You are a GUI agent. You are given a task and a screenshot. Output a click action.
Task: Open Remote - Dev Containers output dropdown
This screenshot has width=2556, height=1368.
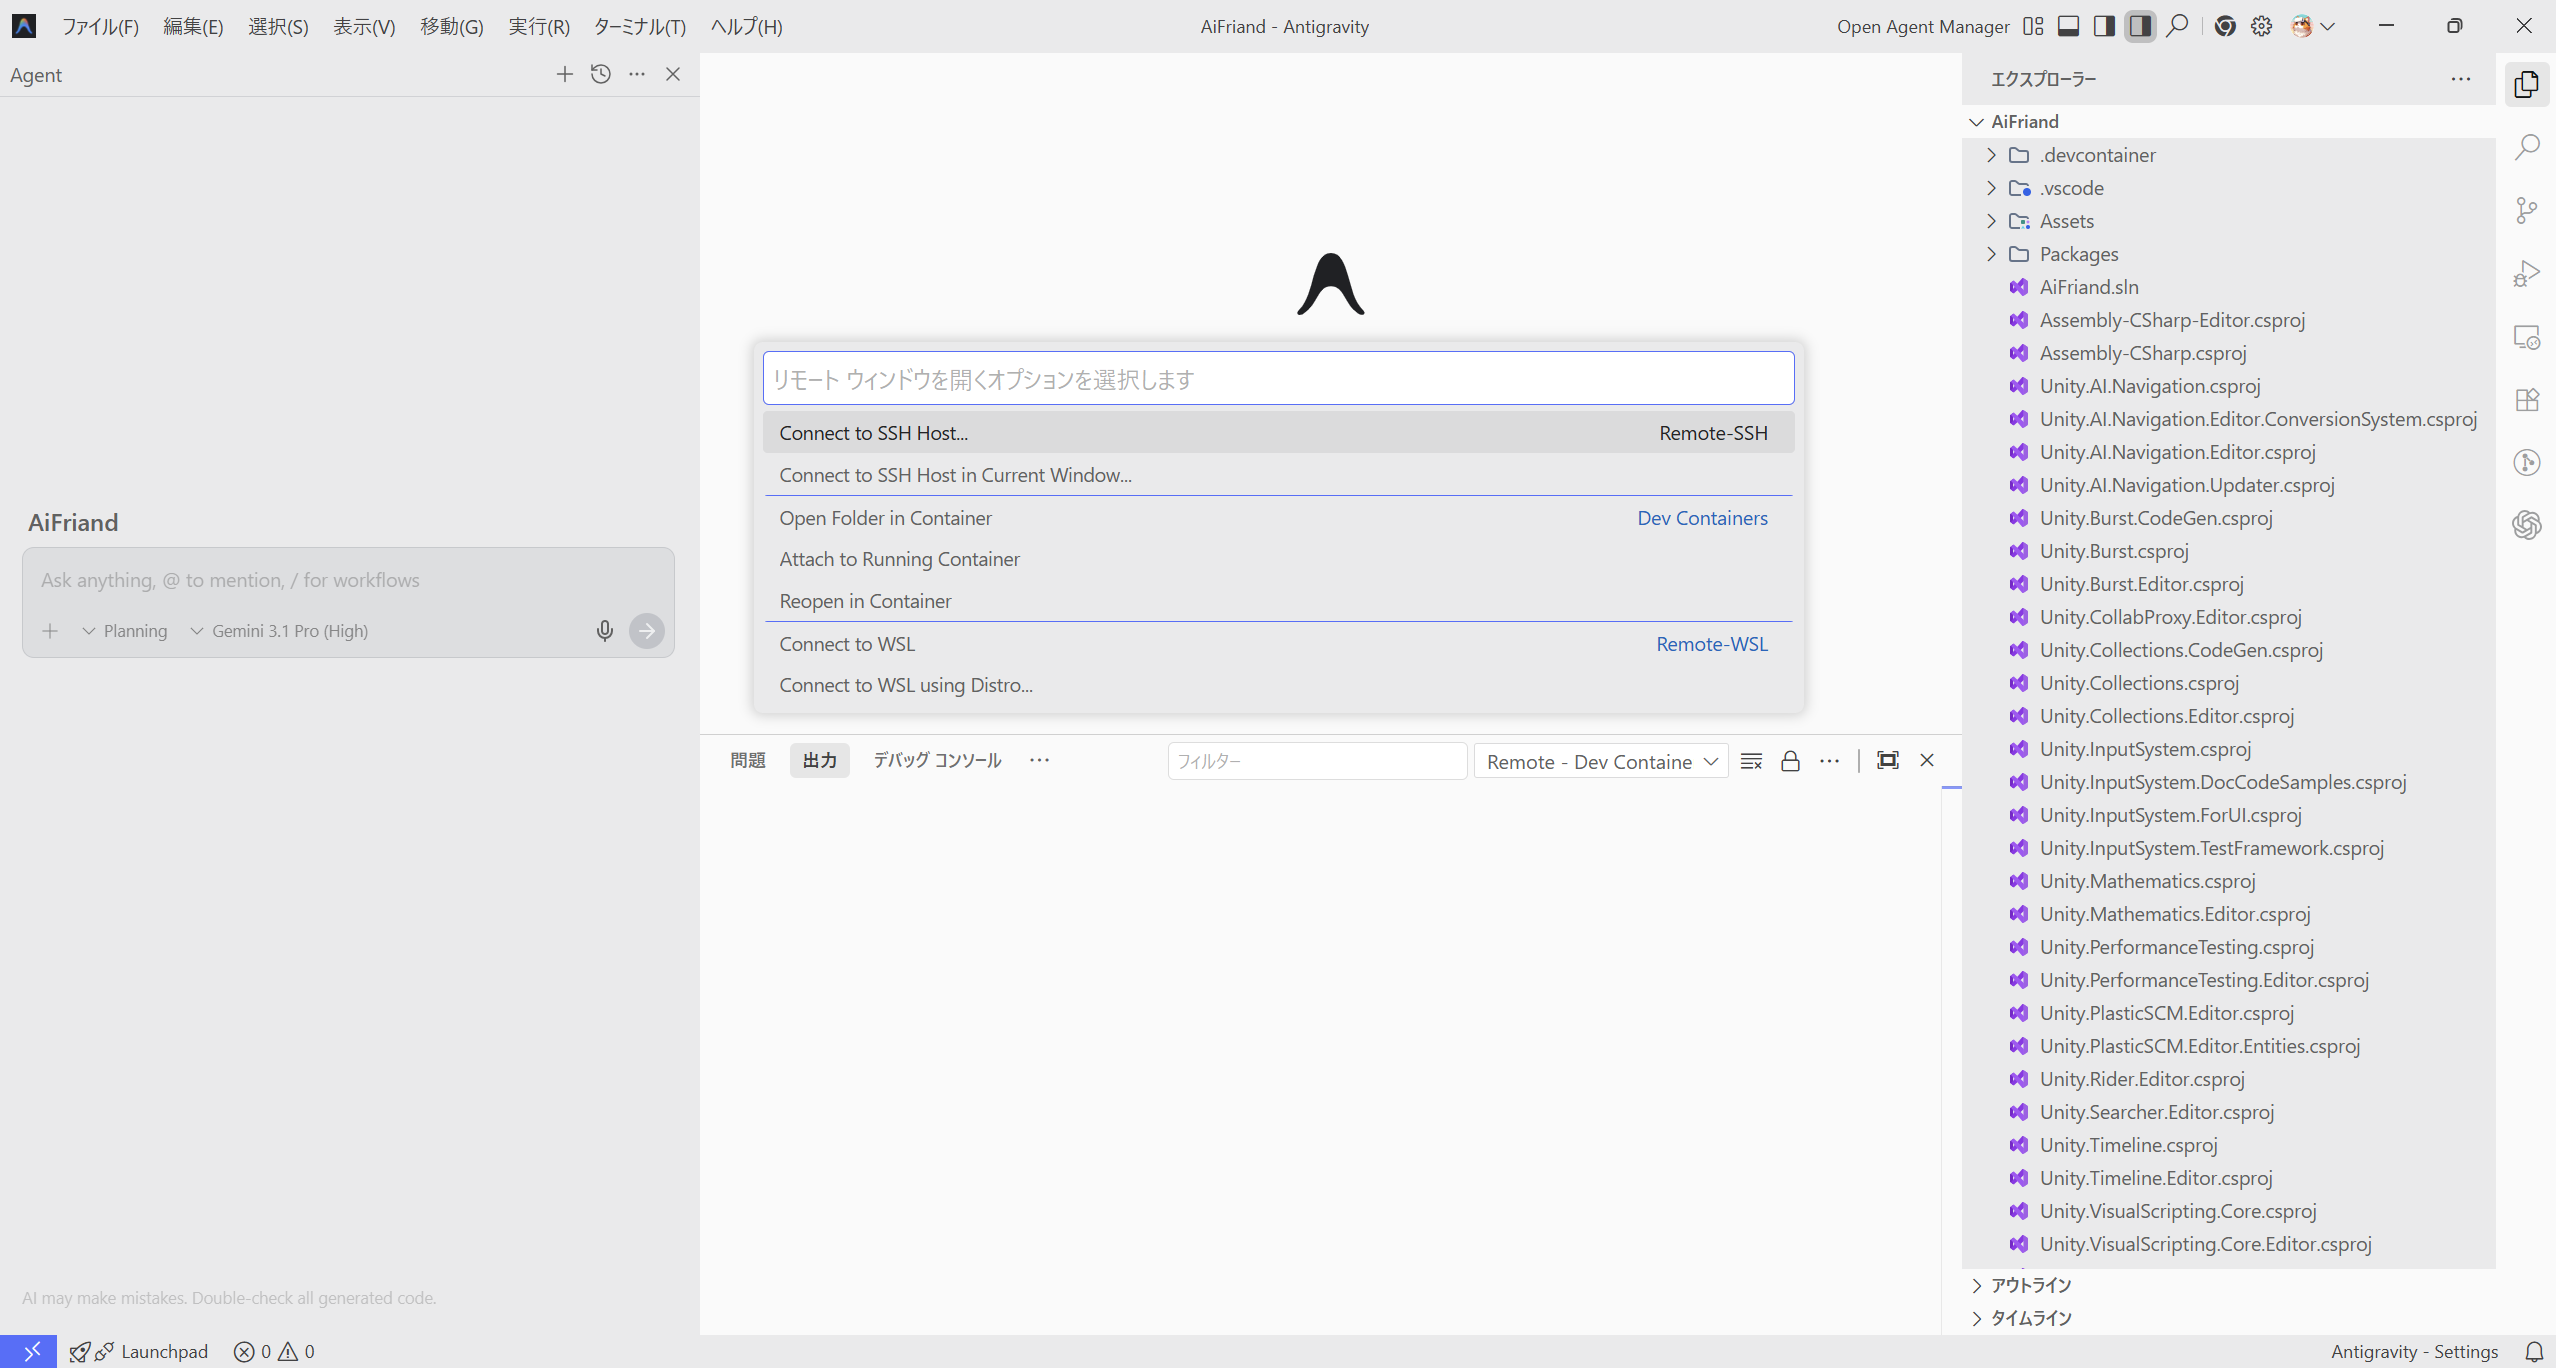tap(1600, 761)
